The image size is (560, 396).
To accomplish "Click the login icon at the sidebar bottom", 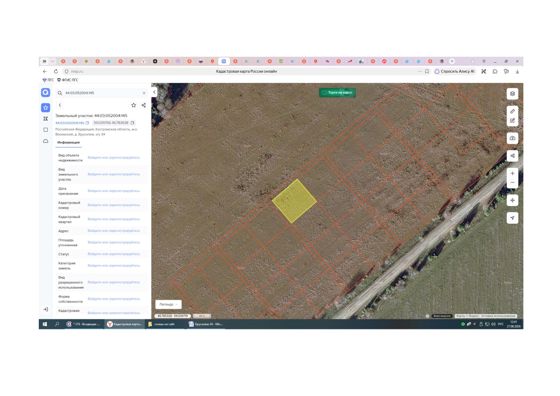I will [46, 309].
